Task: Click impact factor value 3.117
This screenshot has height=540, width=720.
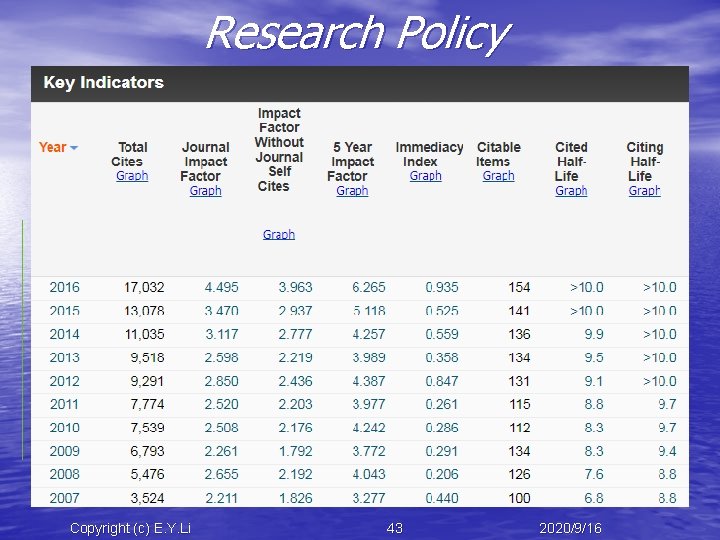Action: pos(221,334)
